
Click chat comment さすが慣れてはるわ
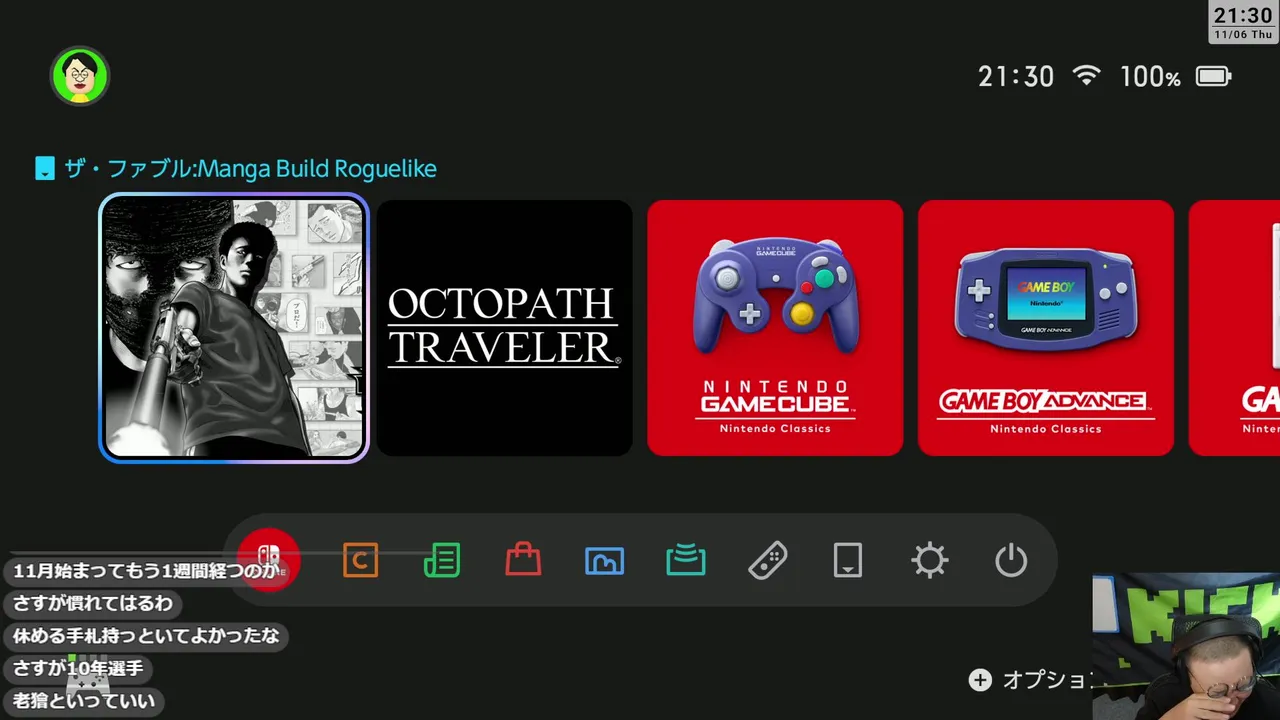coord(93,603)
